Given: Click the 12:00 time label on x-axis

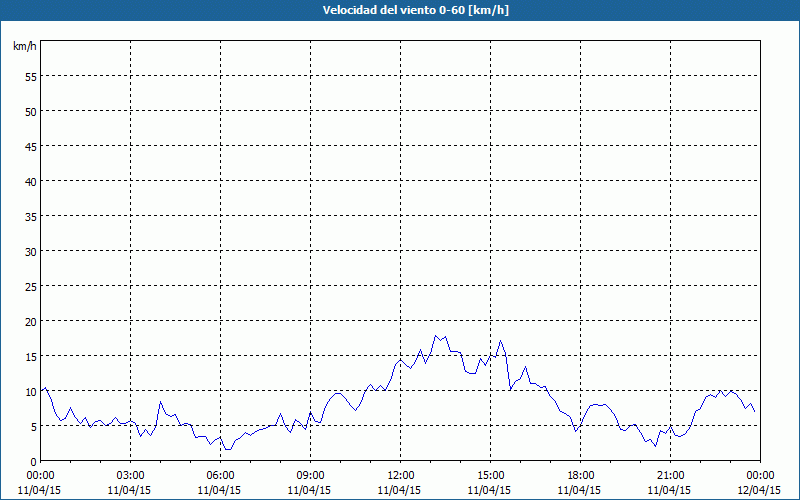Looking at the screenshot, I should coord(401,476).
